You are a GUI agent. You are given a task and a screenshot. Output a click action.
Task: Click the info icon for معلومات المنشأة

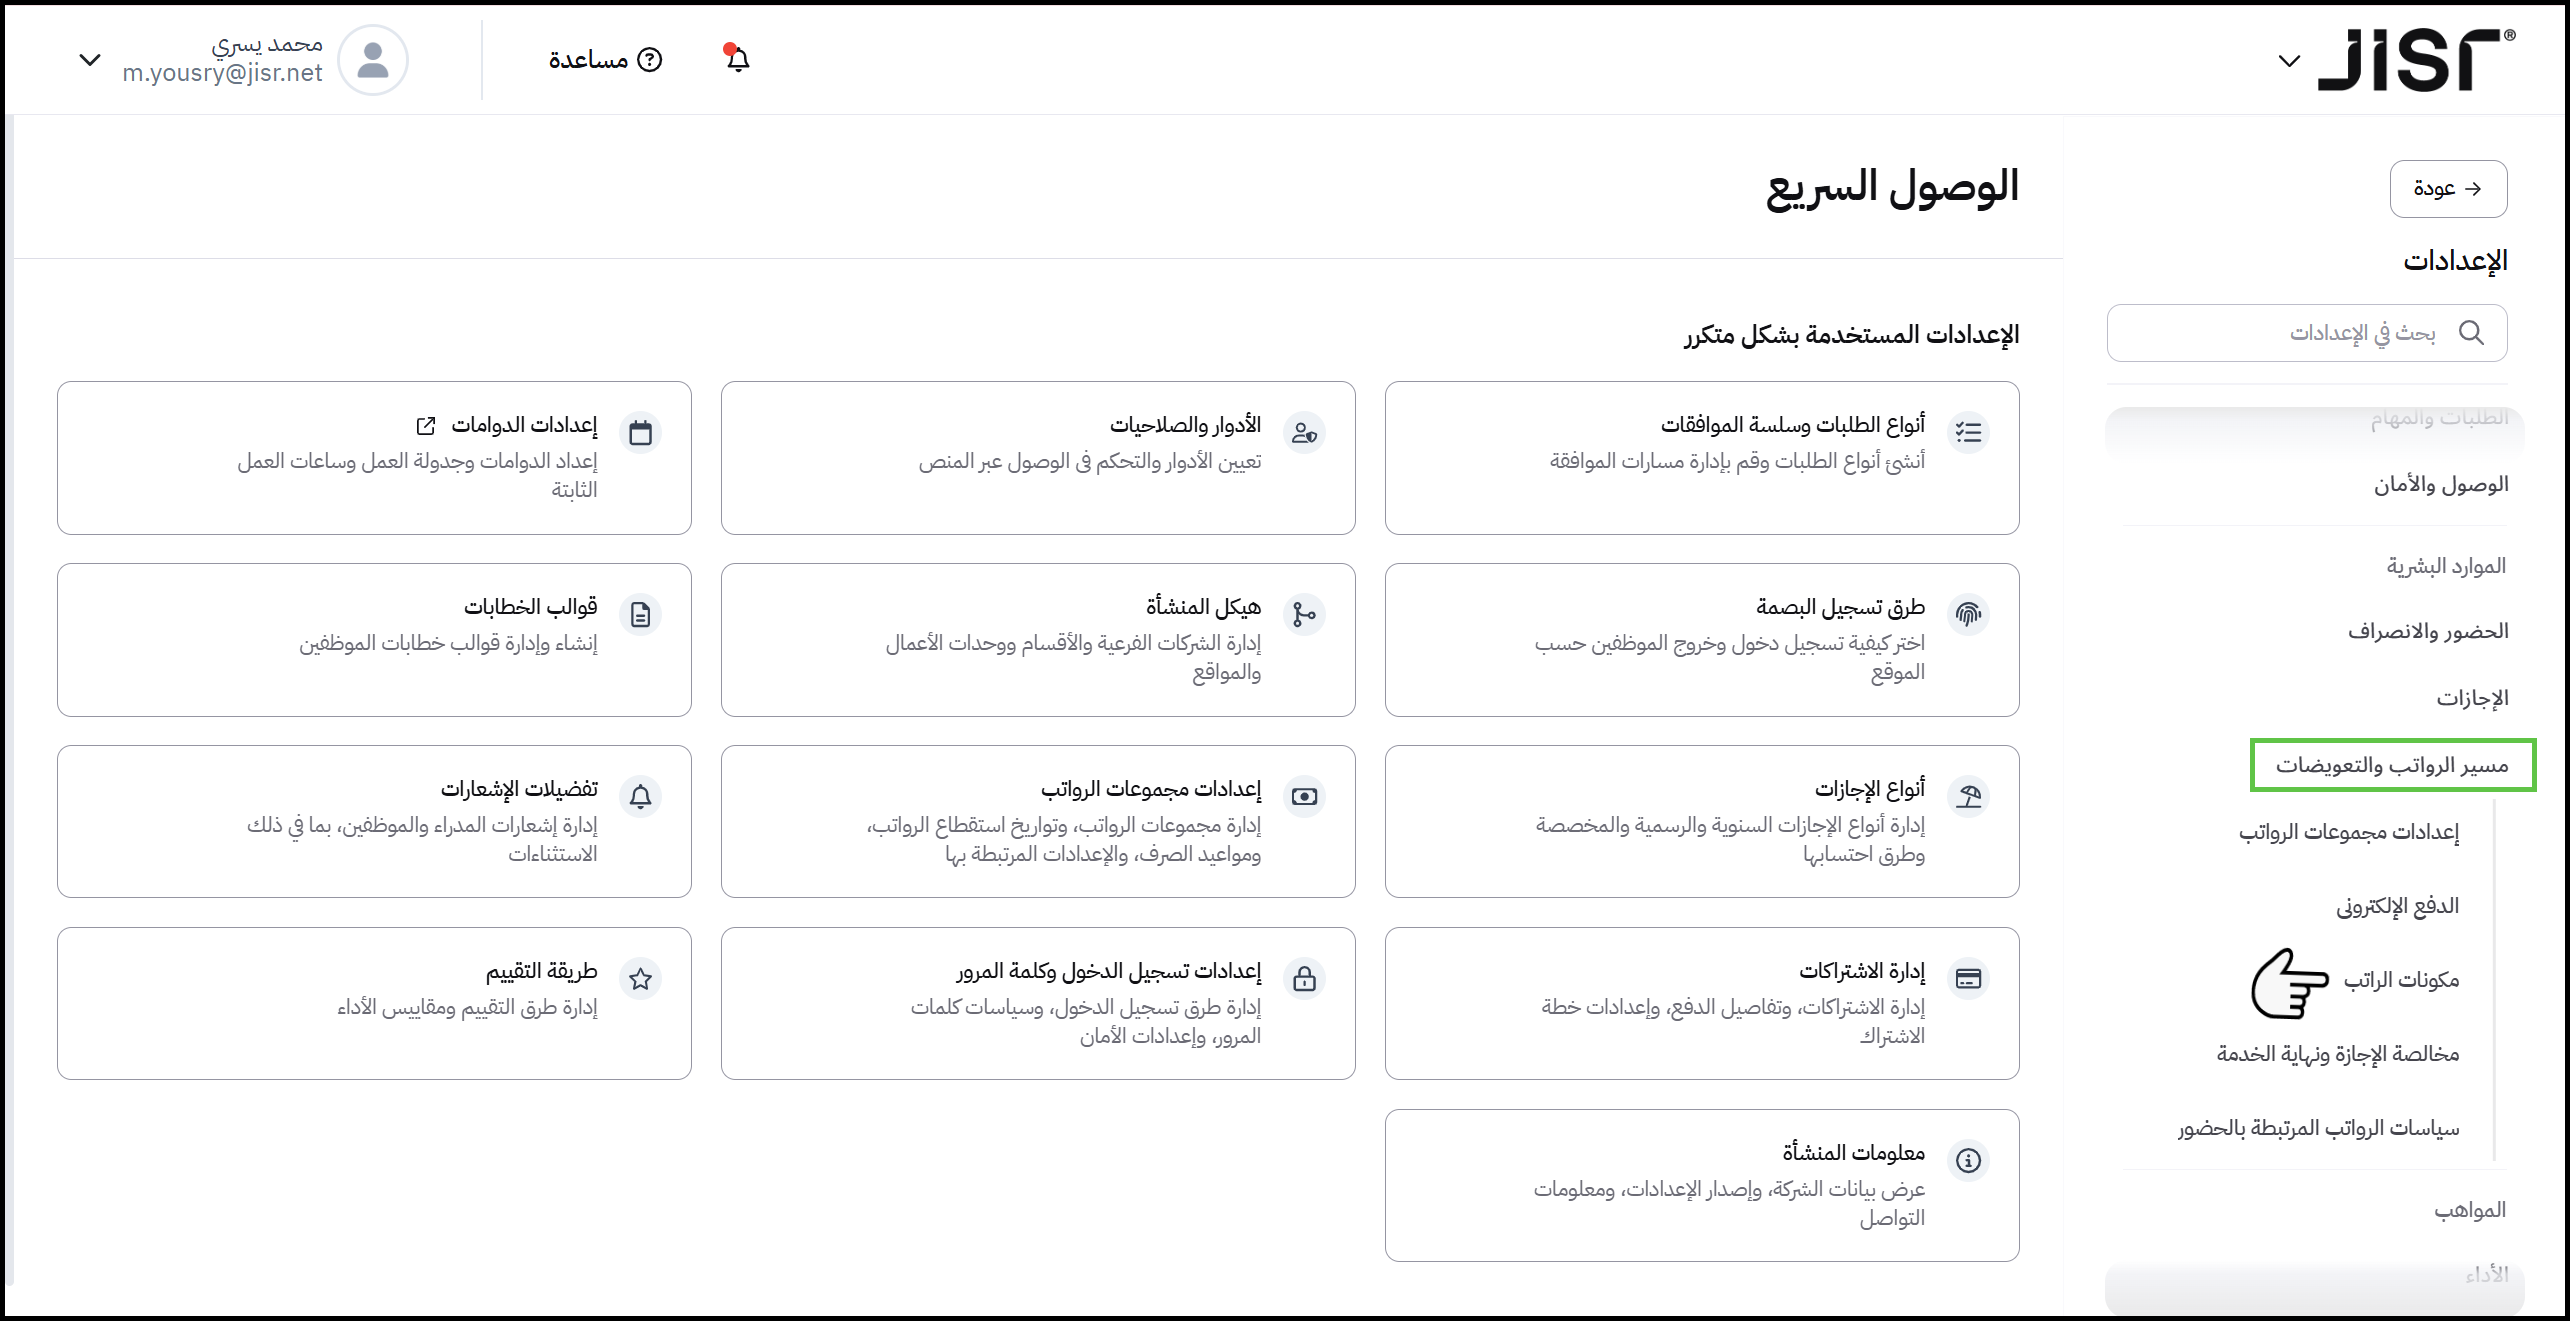tap(1968, 1160)
